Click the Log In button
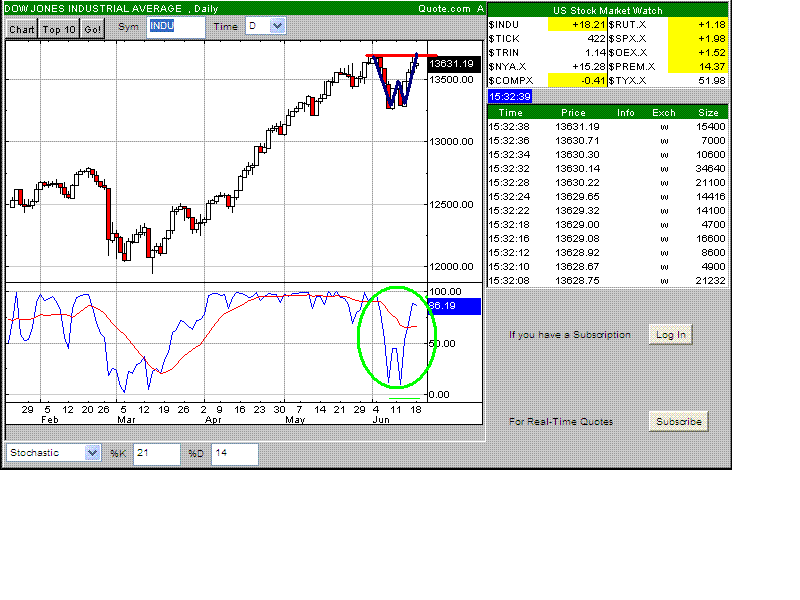 [670, 335]
